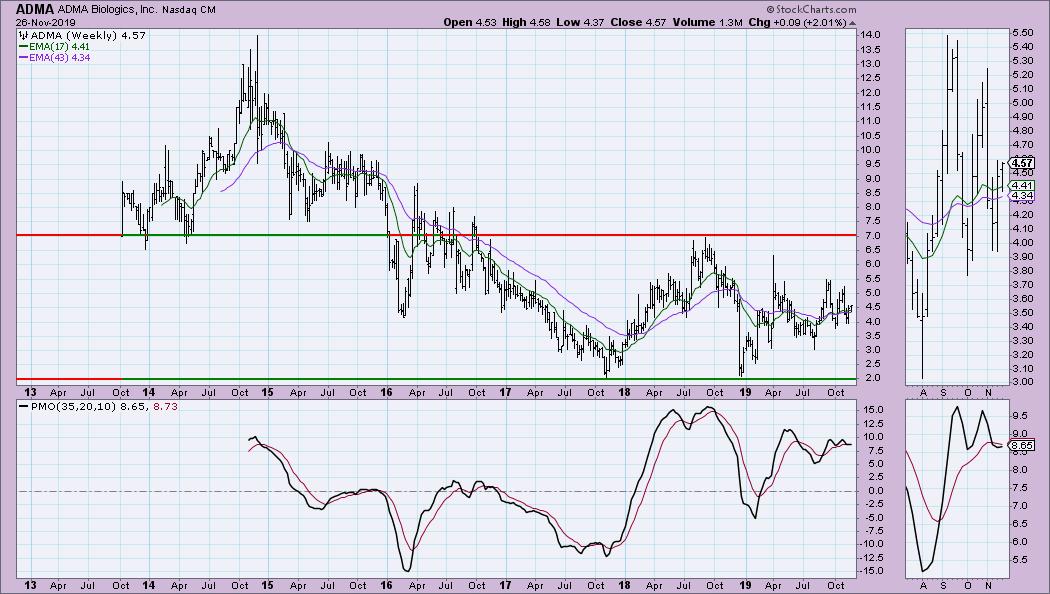Click the up triangle after the Chg value
1050x594 pixels.
pyautogui.click(x=852, y=23)
